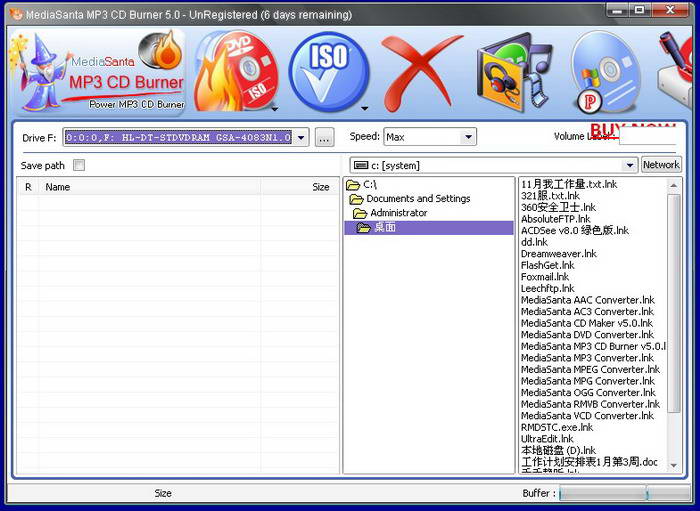The width and height of the screenshot is (700, 511).
Task: Click the blue ISO checkmark icon
Action: pos(329,71)
